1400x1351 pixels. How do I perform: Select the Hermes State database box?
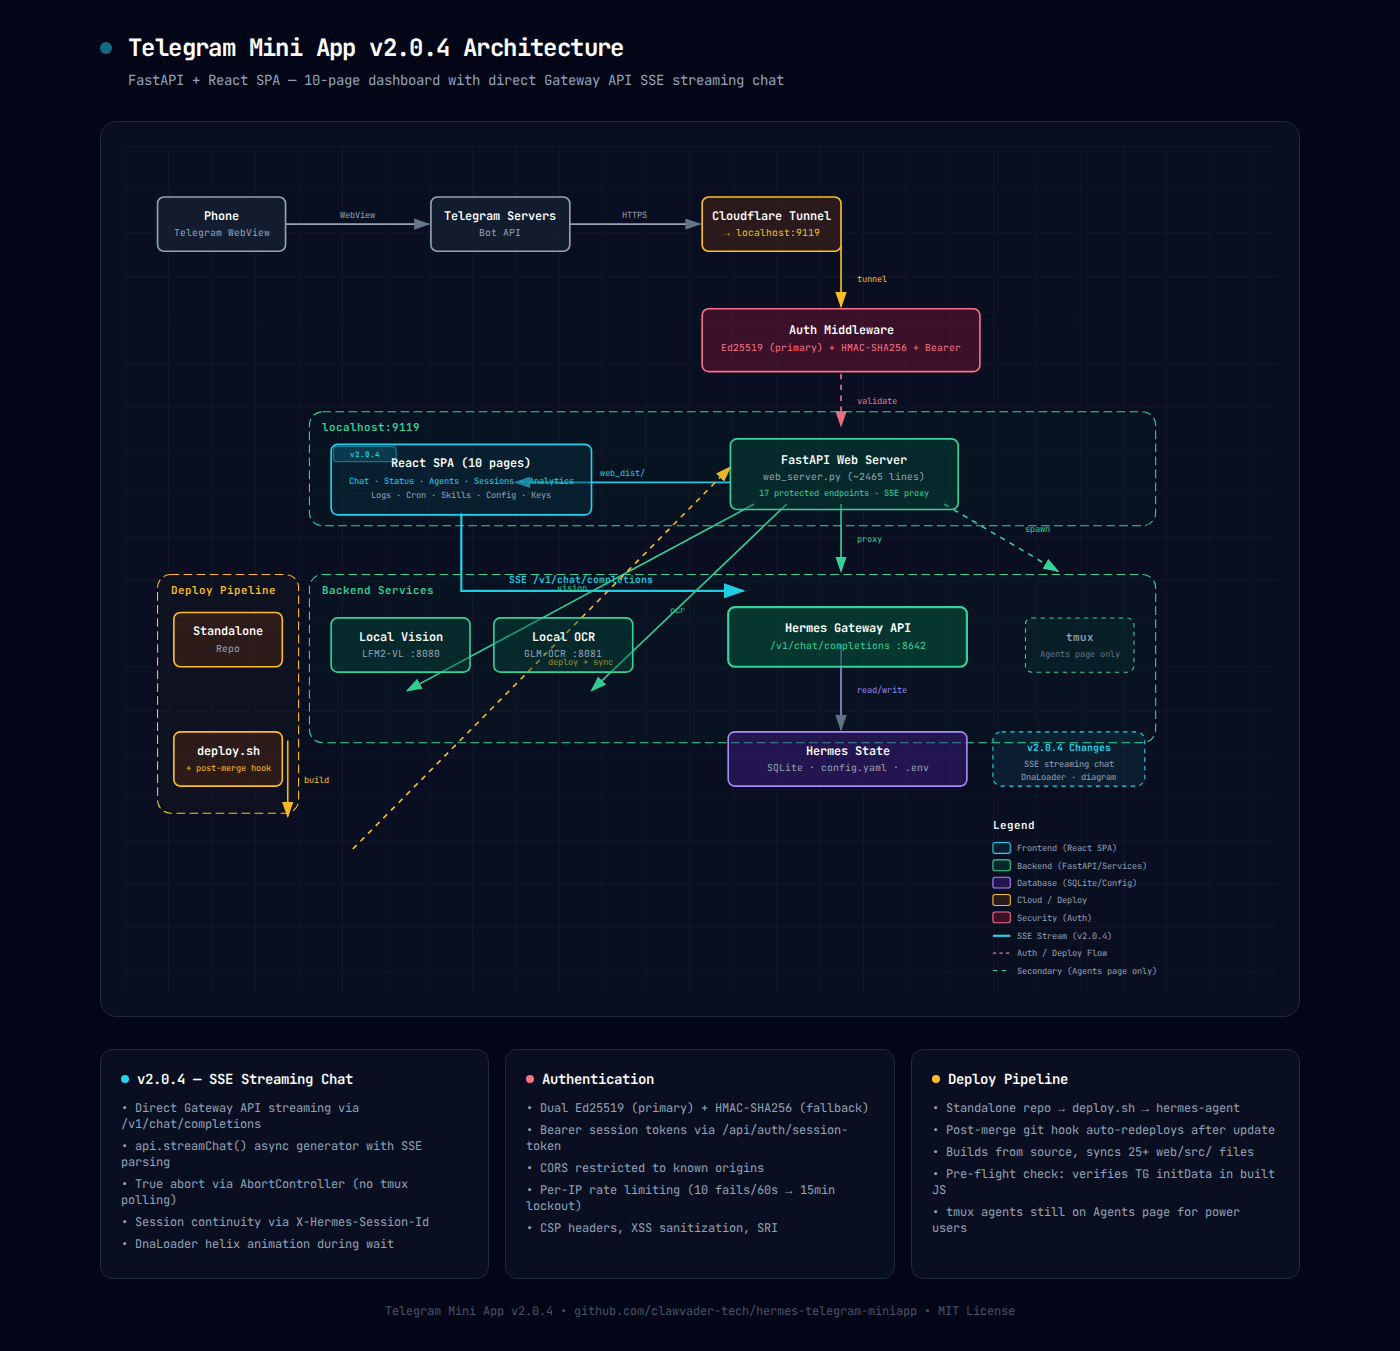click(847, 759)
